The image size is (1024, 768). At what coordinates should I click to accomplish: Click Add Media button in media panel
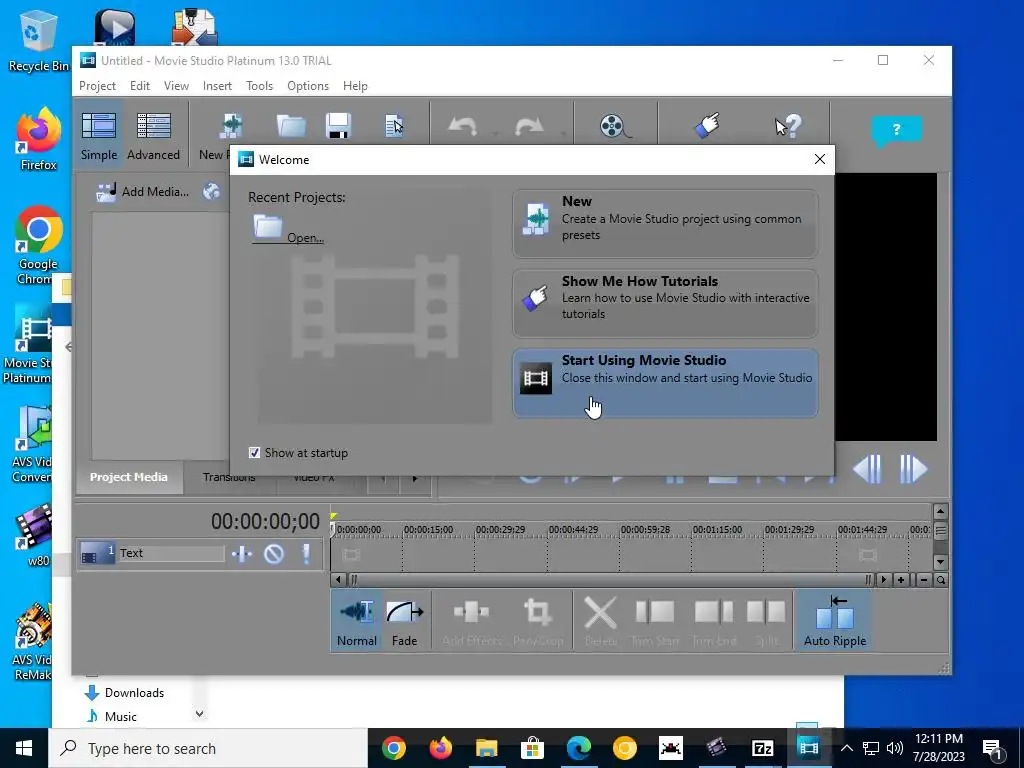(142, 191)
